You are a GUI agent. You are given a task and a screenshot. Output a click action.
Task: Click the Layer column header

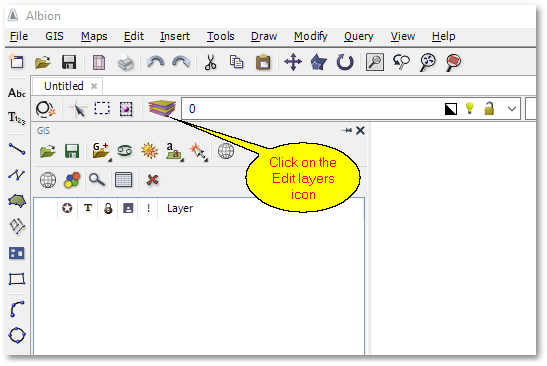coord(180,208)
